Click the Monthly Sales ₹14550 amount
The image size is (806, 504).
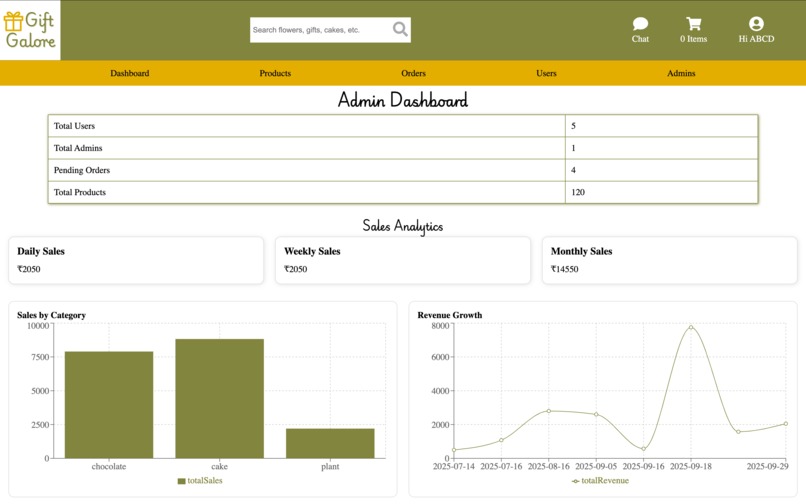point(564,269)
